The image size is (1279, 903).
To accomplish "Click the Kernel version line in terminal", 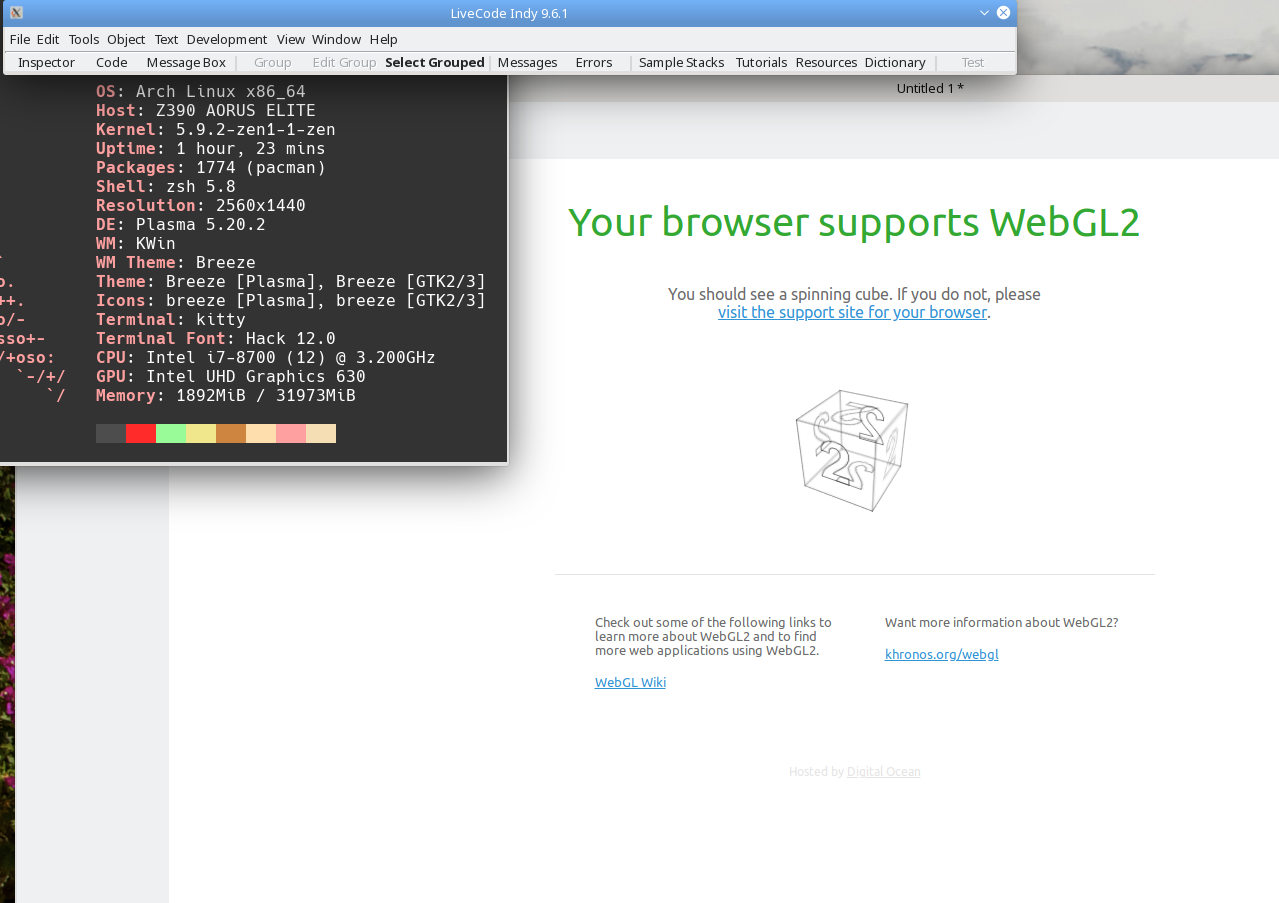I will pos(216,129).
